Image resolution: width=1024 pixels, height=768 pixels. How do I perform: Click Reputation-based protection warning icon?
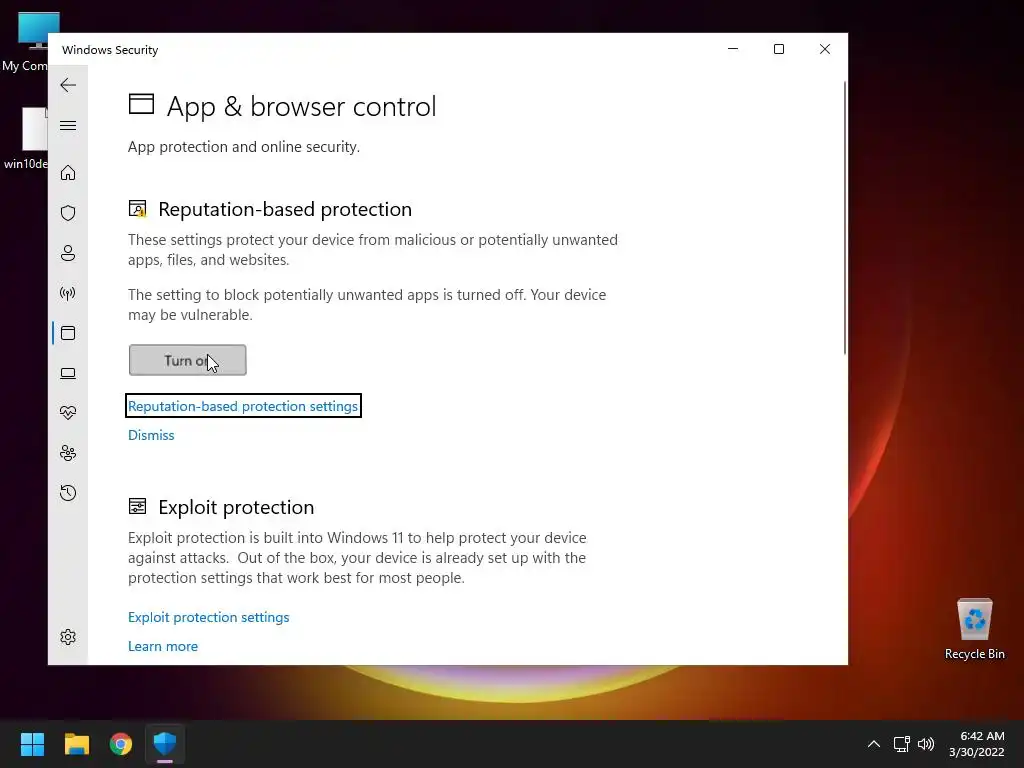[137, 209]
